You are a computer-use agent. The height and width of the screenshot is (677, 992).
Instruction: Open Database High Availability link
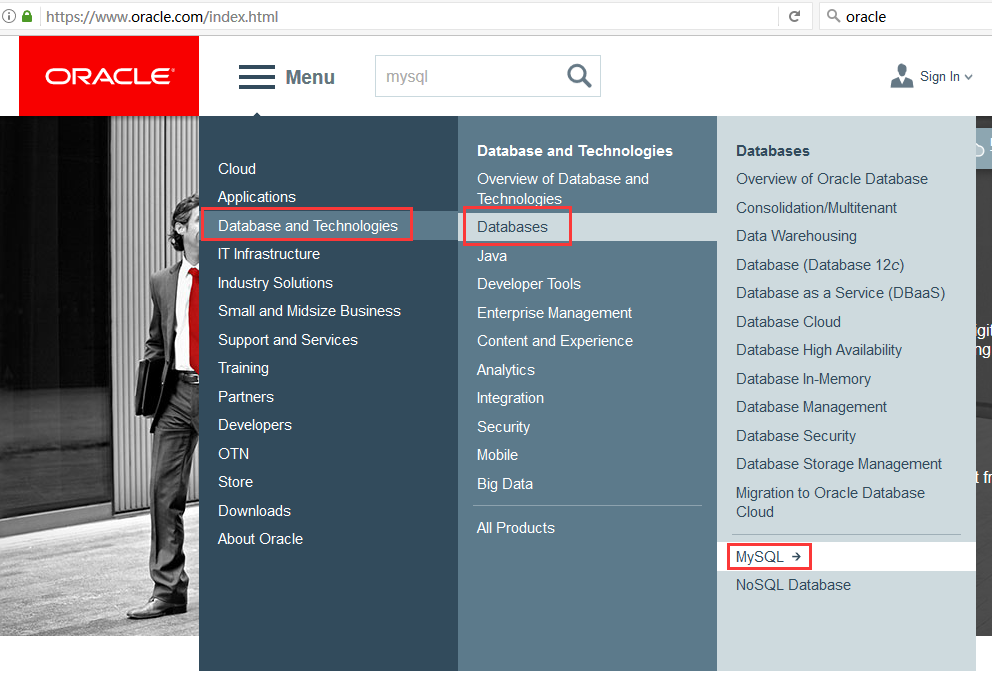coord(819,350)
